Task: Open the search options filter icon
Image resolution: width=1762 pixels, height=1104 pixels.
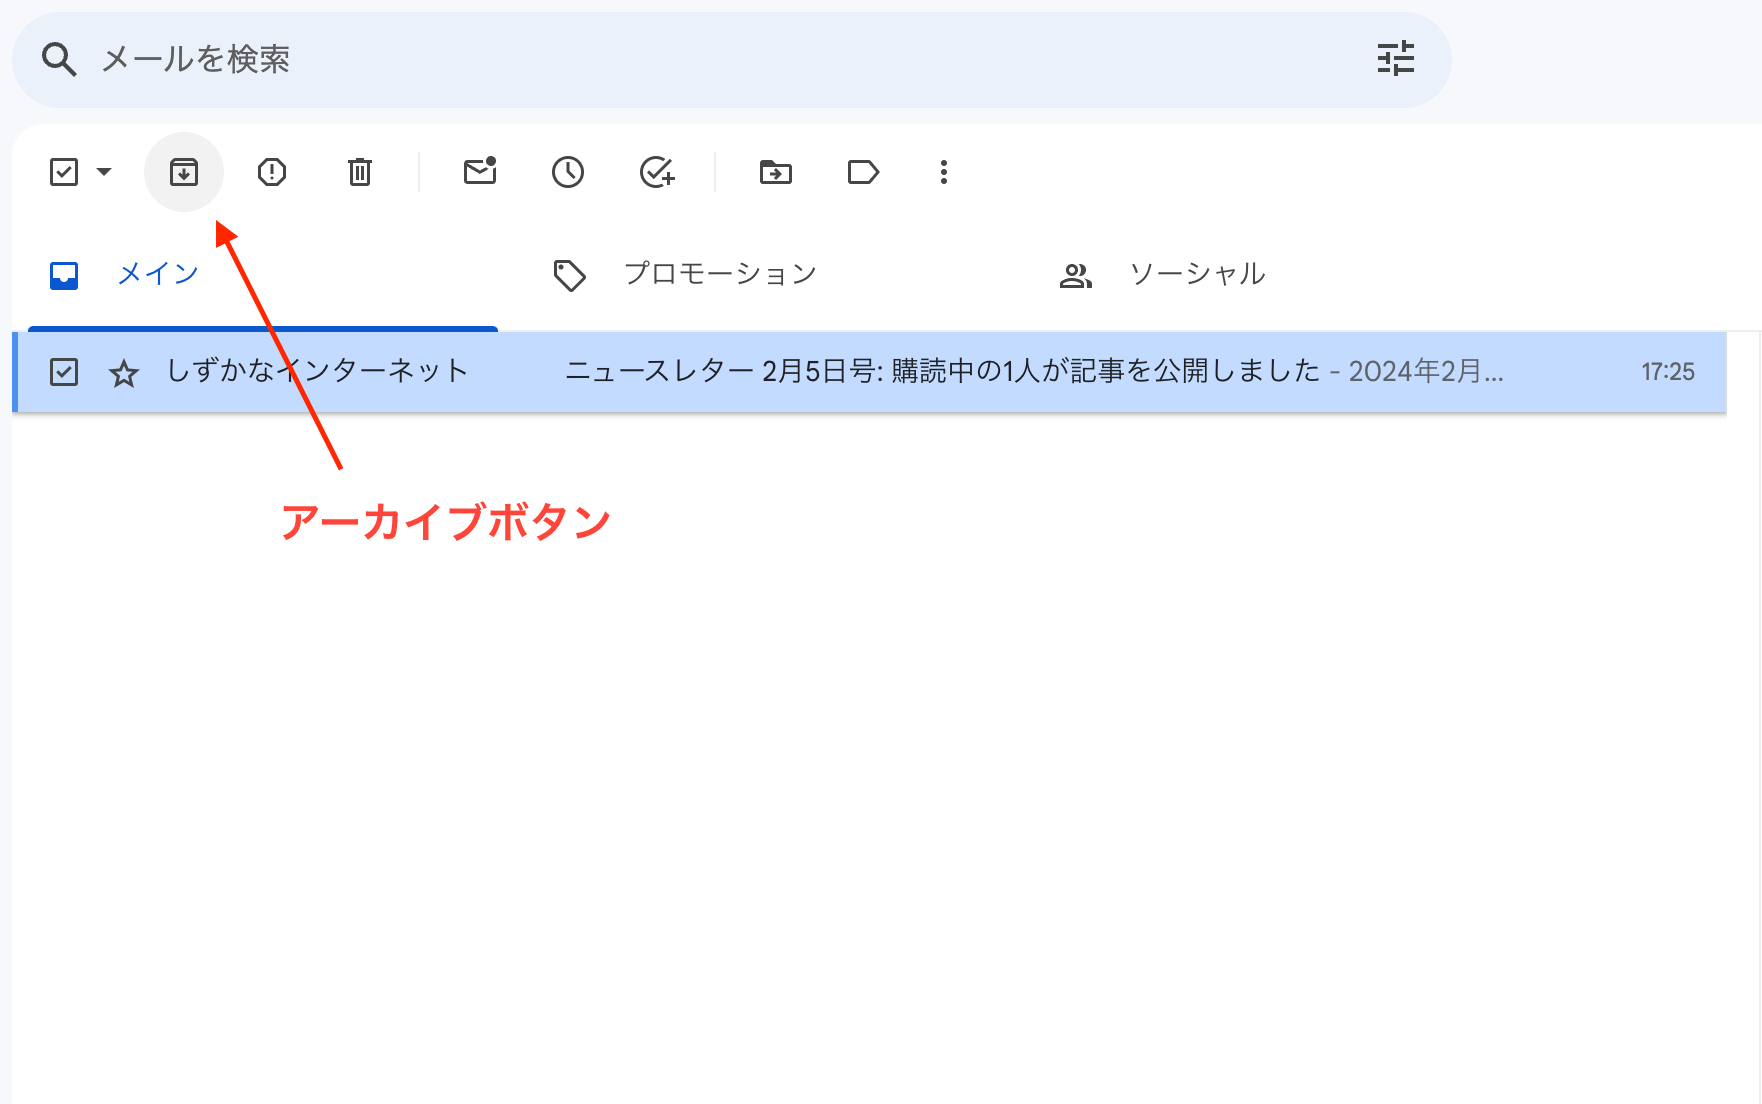Action: [x=1395, y=59]
